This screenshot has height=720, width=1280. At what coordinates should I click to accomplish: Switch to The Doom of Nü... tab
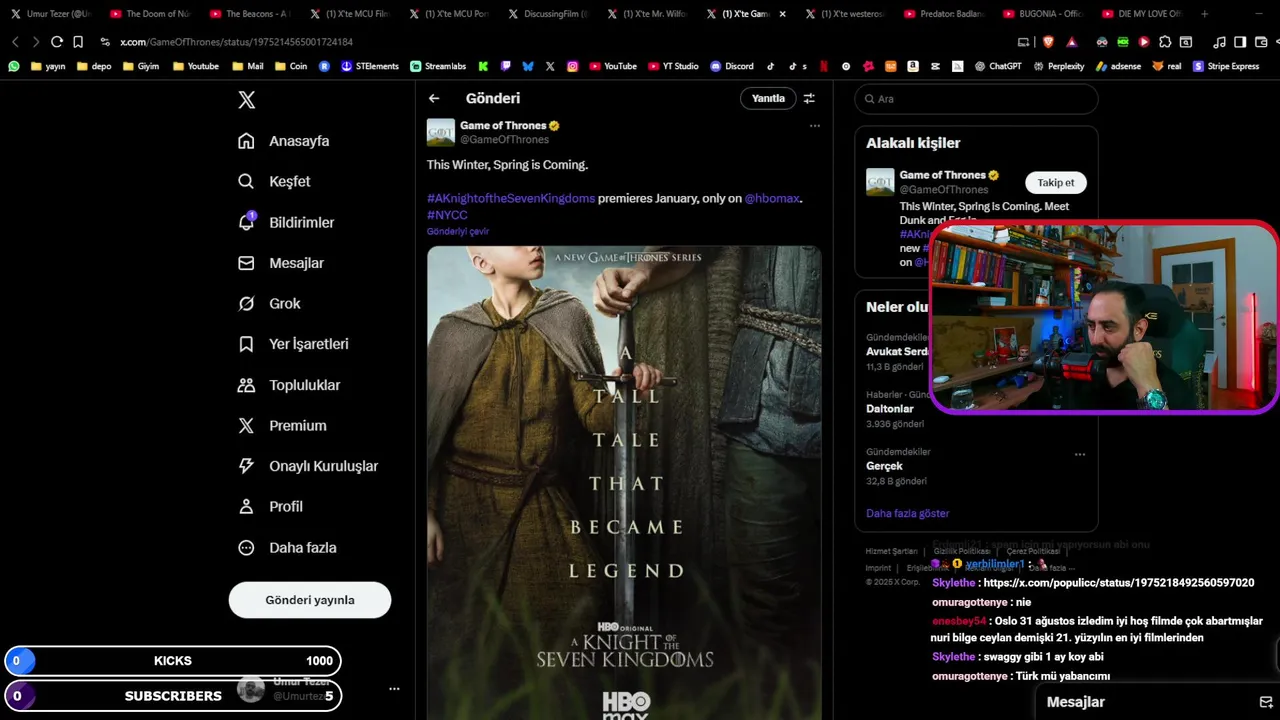click(150, 14)
